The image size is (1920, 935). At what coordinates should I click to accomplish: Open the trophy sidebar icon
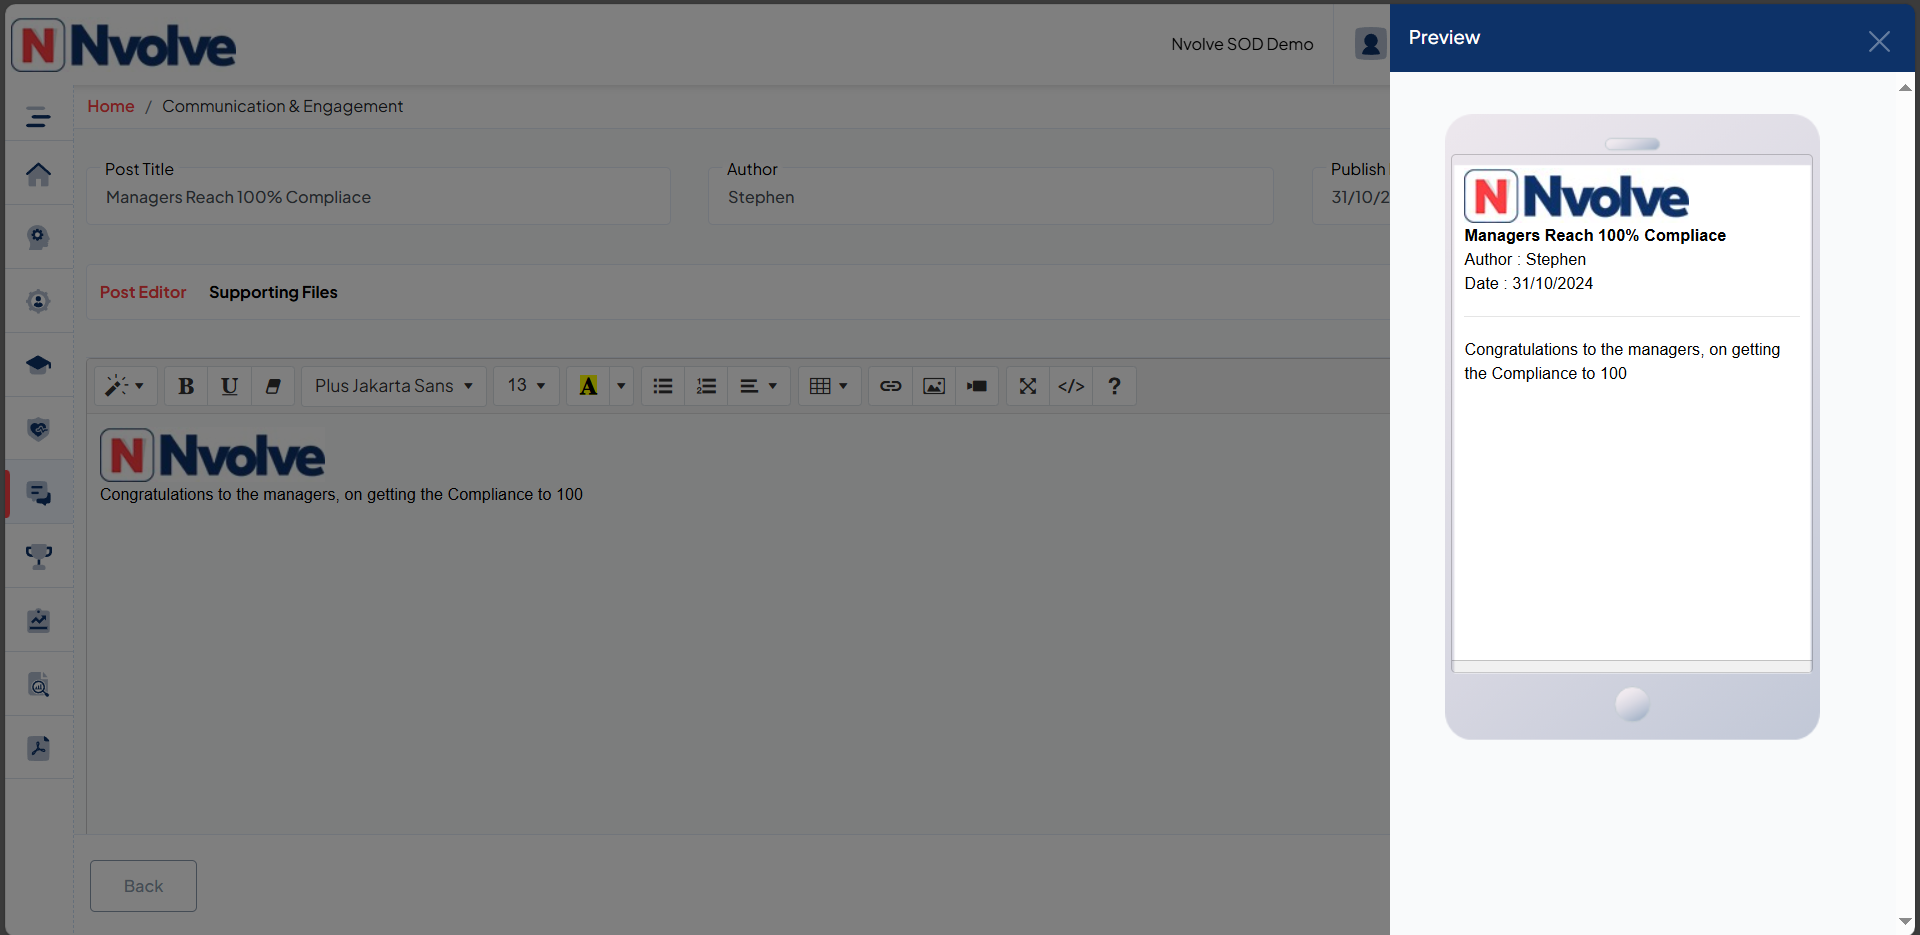(38, 557)
